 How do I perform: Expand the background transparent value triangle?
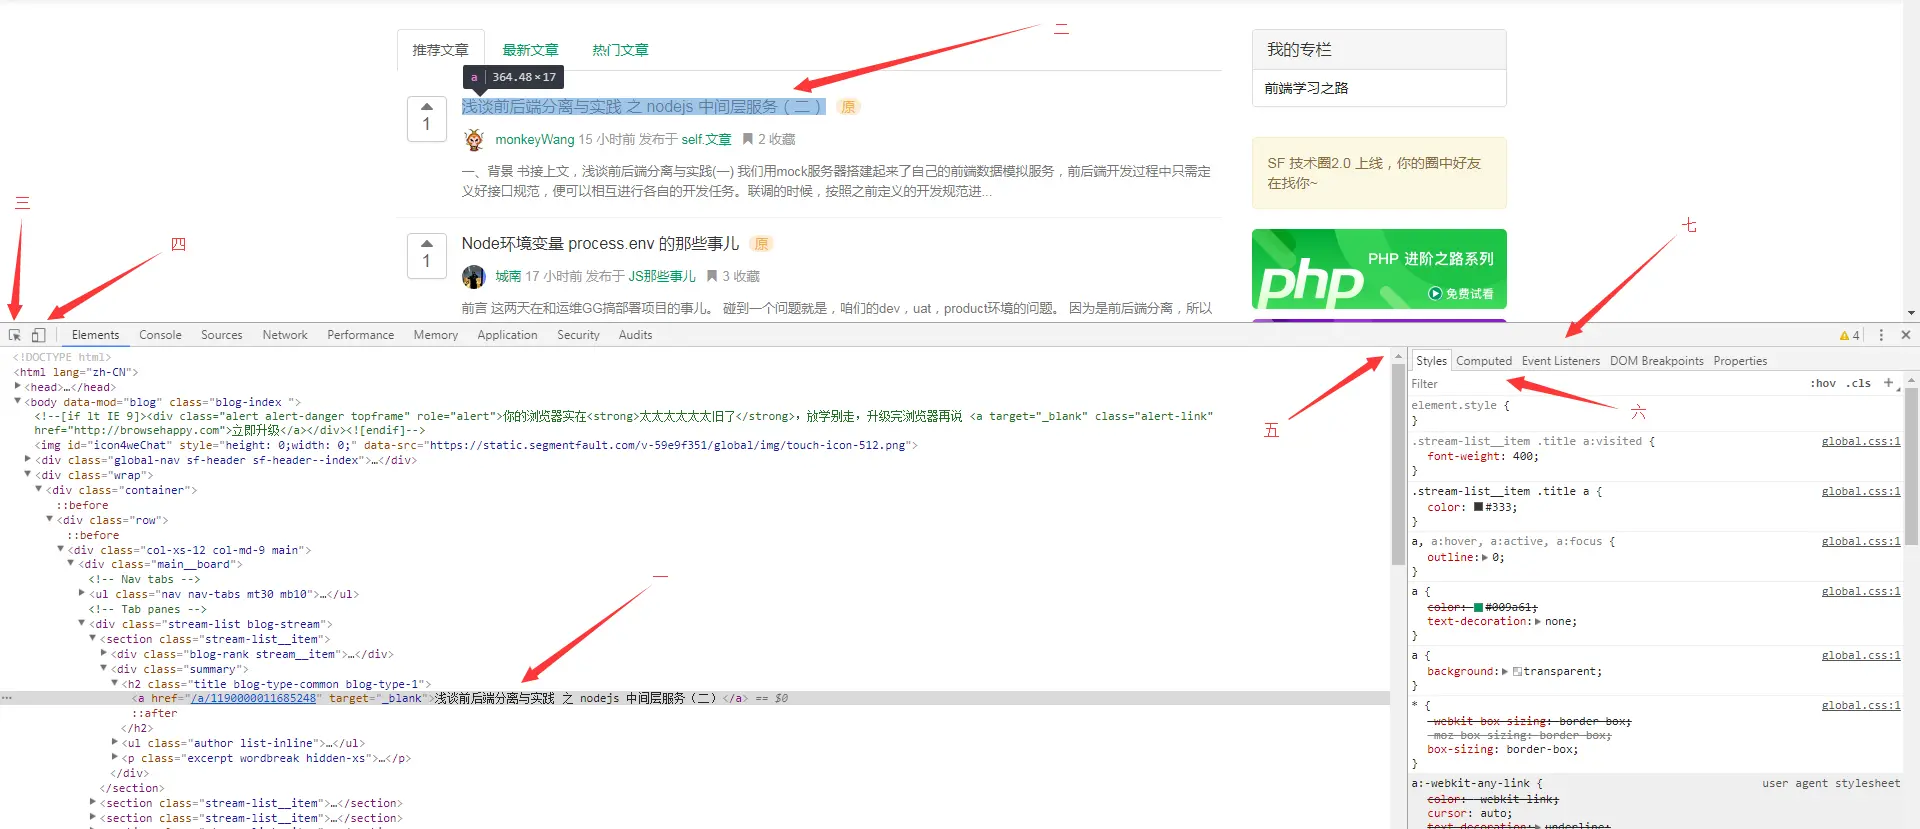[1505, 671]
